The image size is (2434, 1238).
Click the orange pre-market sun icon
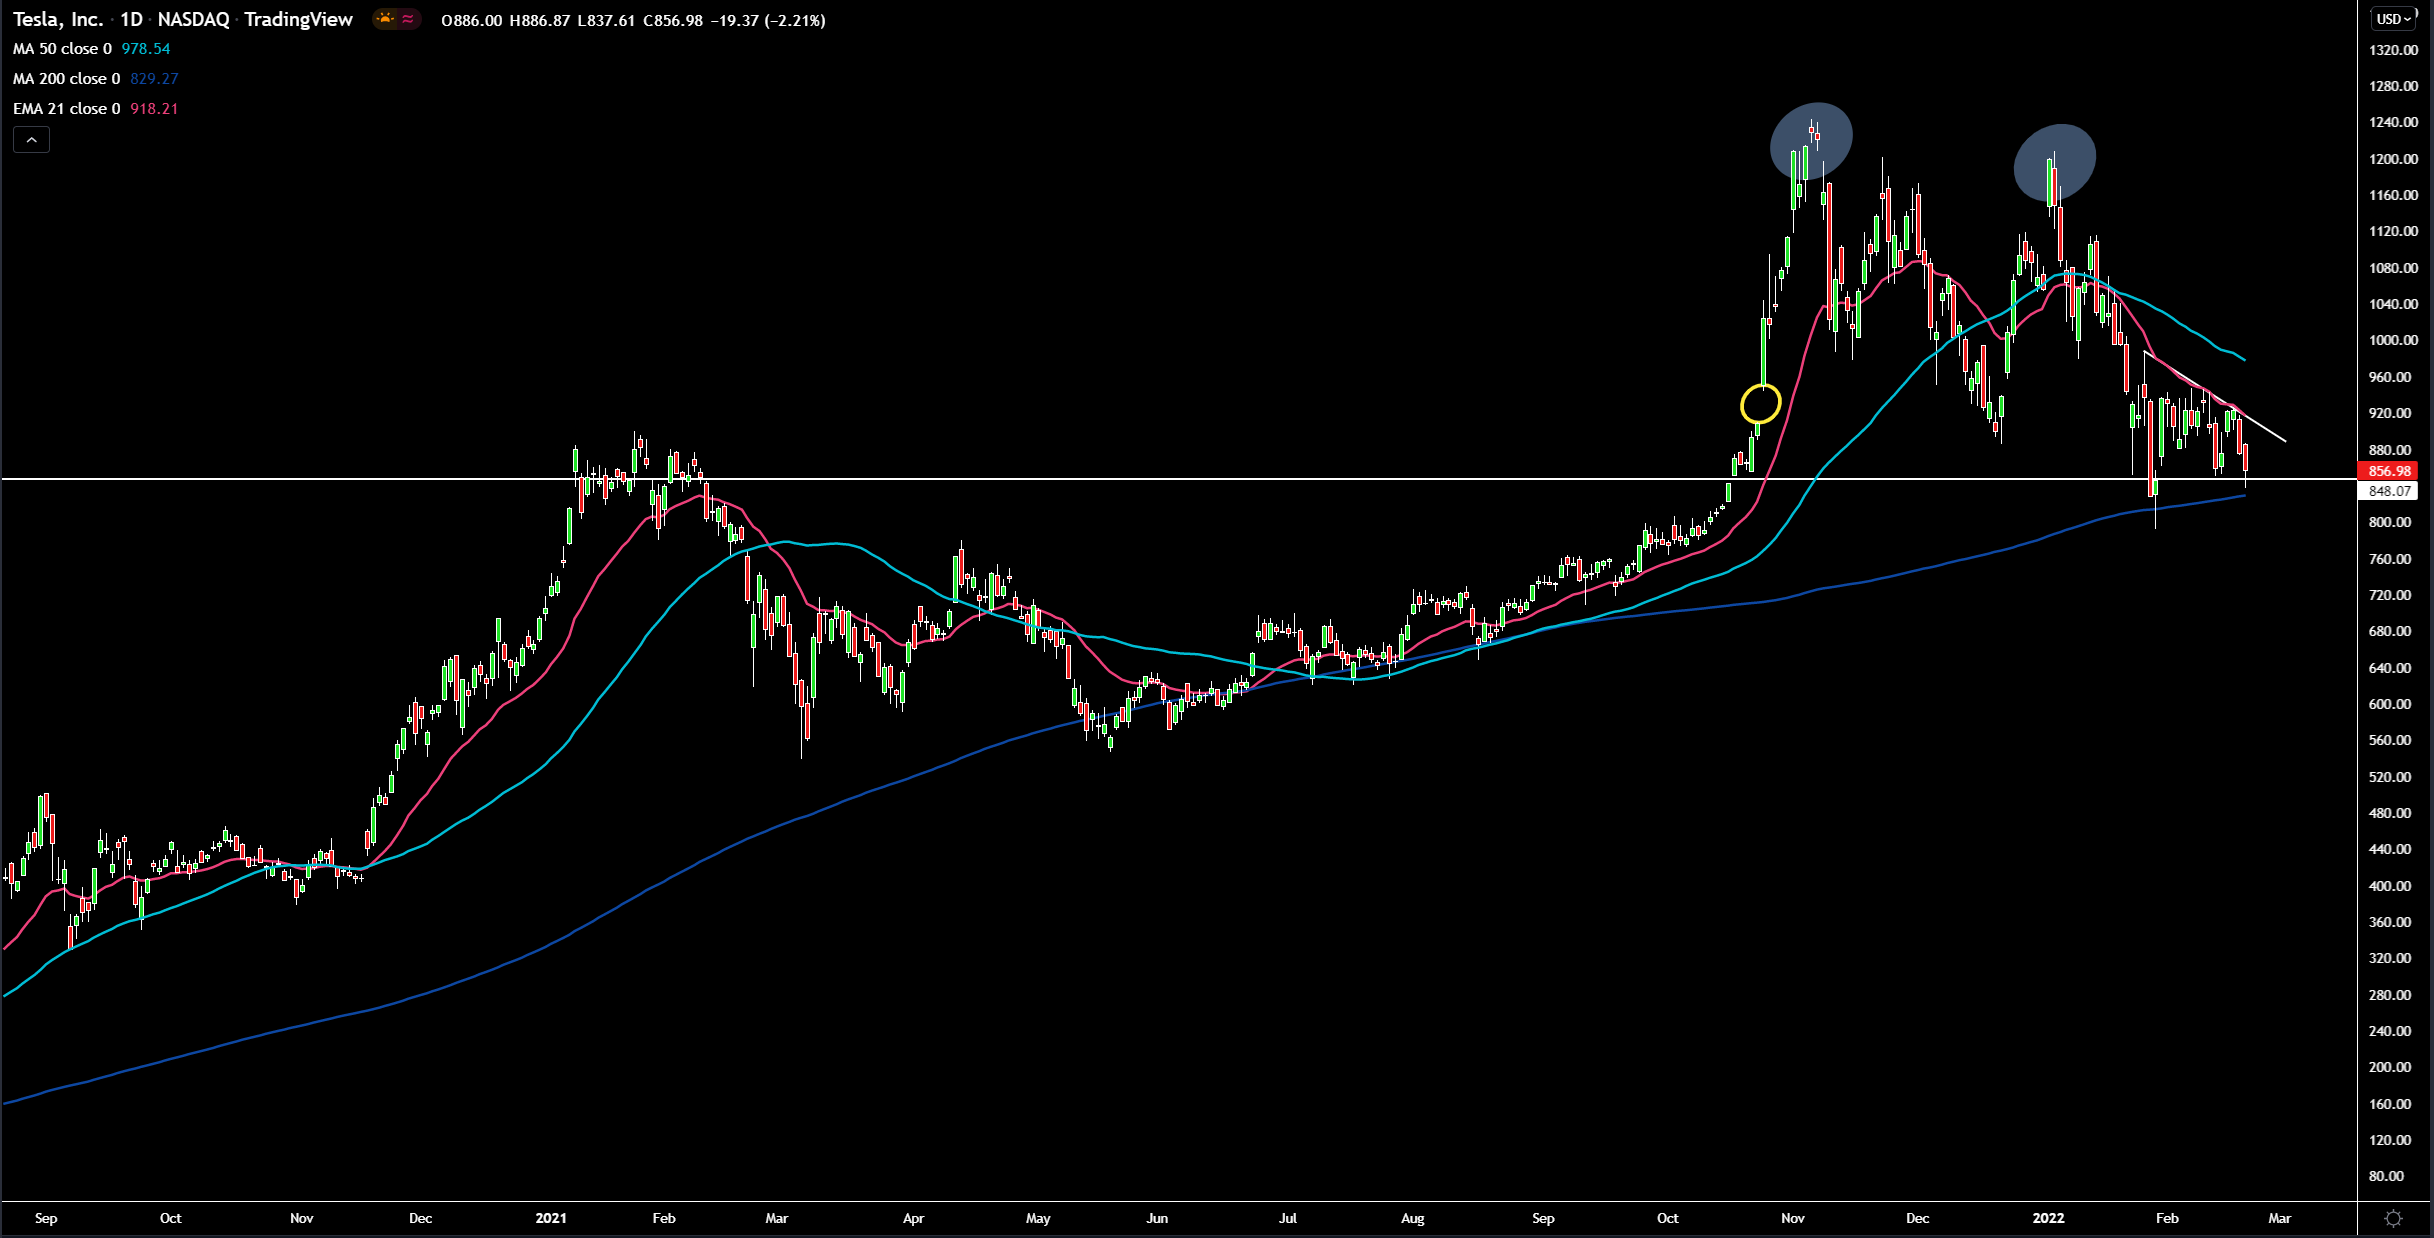tap(385, 19)
